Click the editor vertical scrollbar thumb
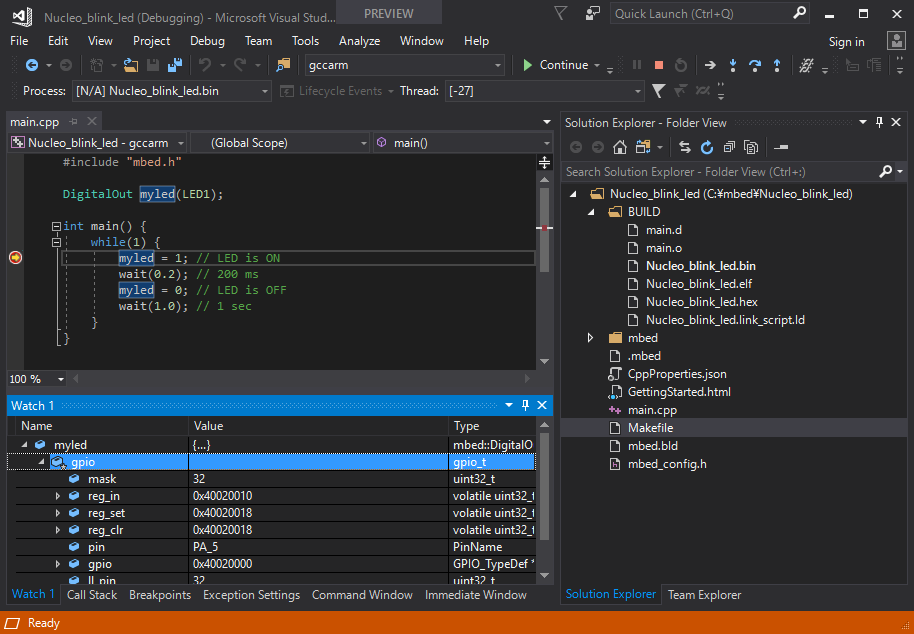The width and height of the screenshot is (914, 634). (x=544, y=229)
